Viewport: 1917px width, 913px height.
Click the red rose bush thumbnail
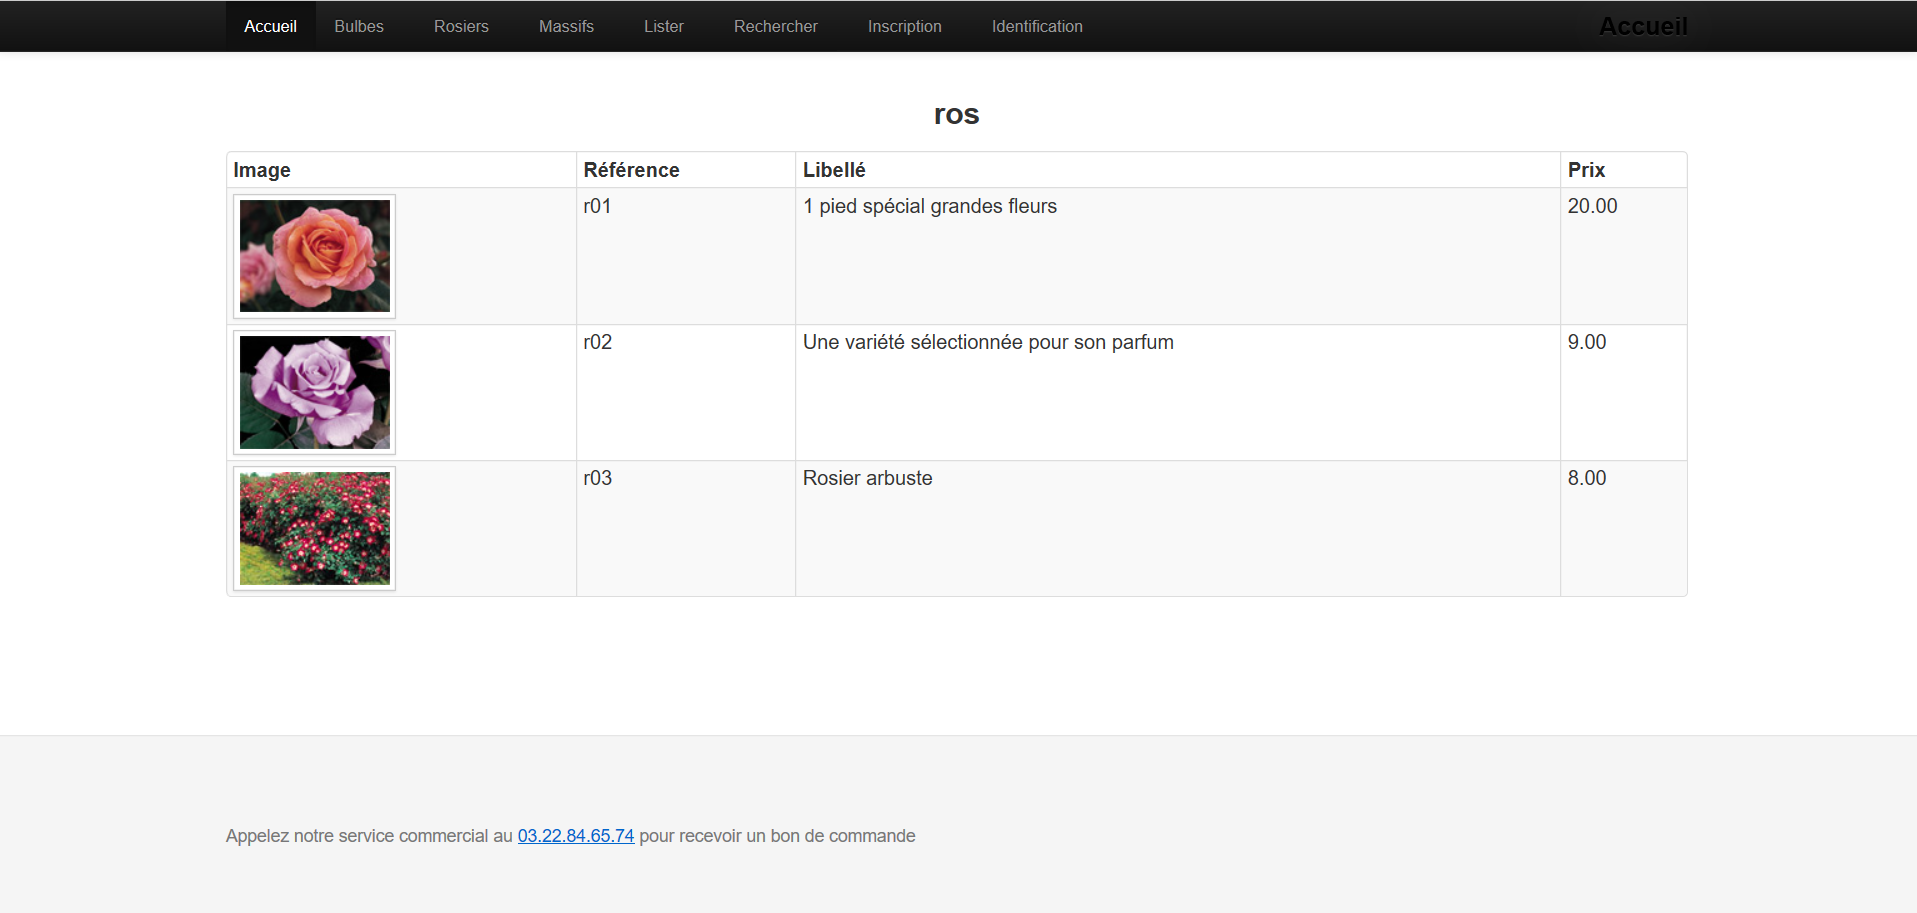tap(315, 528)
